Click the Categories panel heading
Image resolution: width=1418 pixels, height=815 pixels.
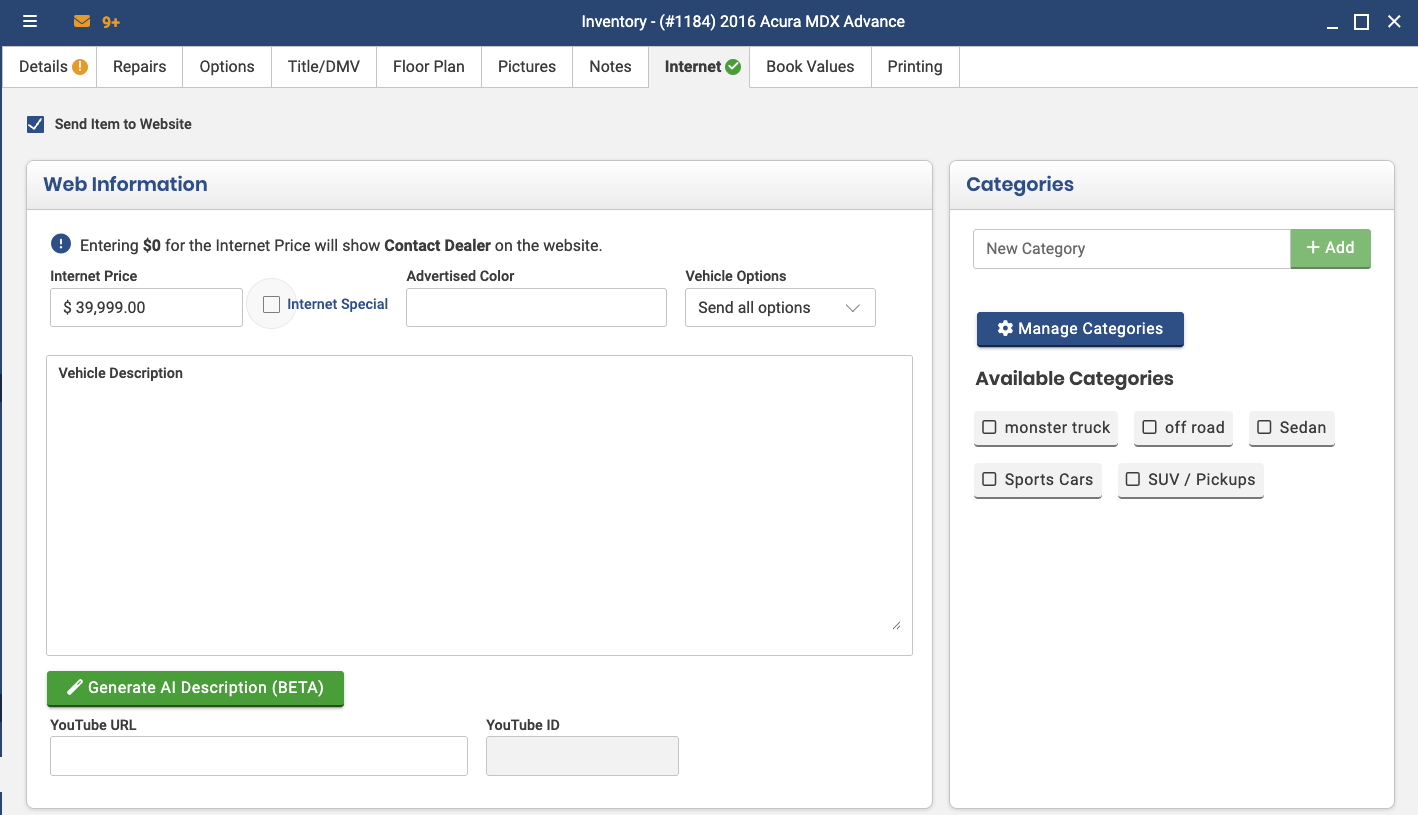(x=1020, y=184)
